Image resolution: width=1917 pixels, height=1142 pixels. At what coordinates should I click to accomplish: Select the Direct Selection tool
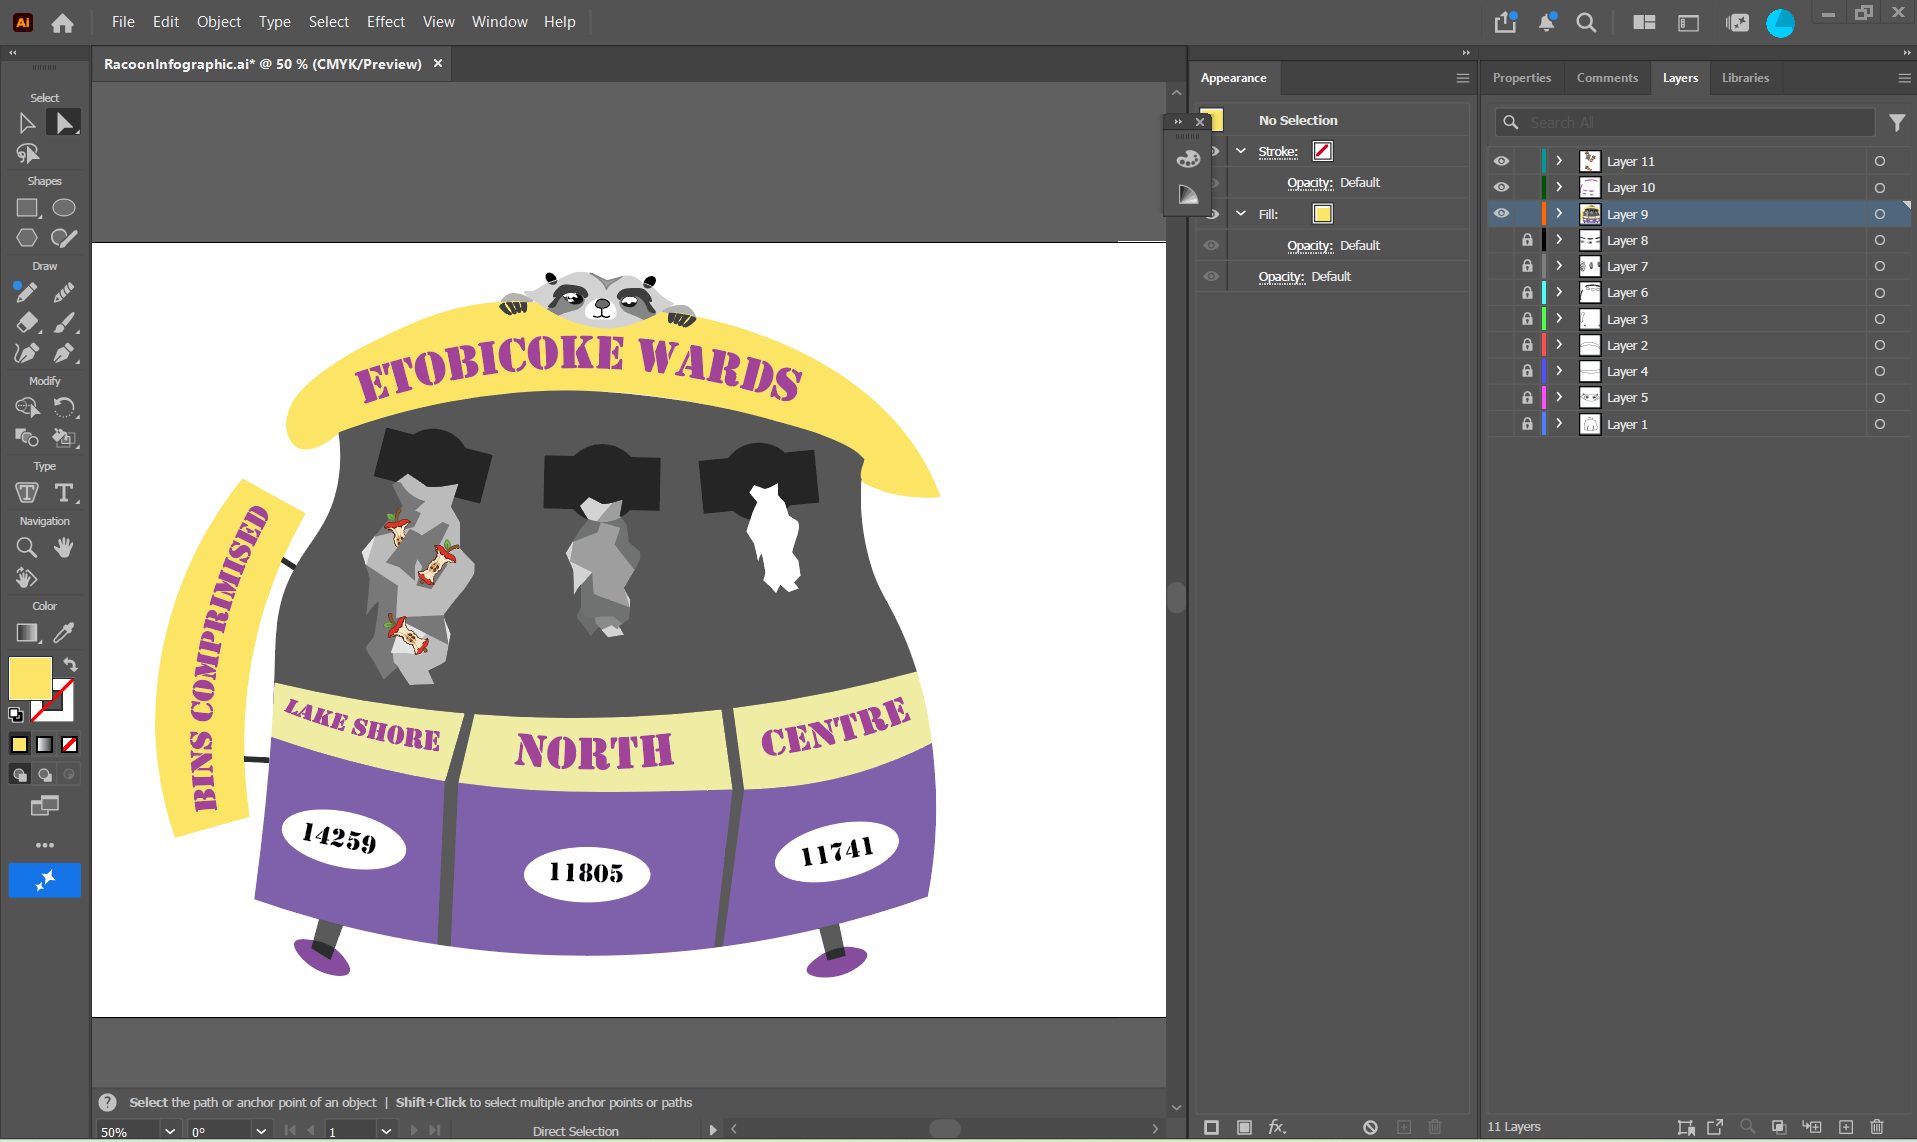(x=64, y=123)
